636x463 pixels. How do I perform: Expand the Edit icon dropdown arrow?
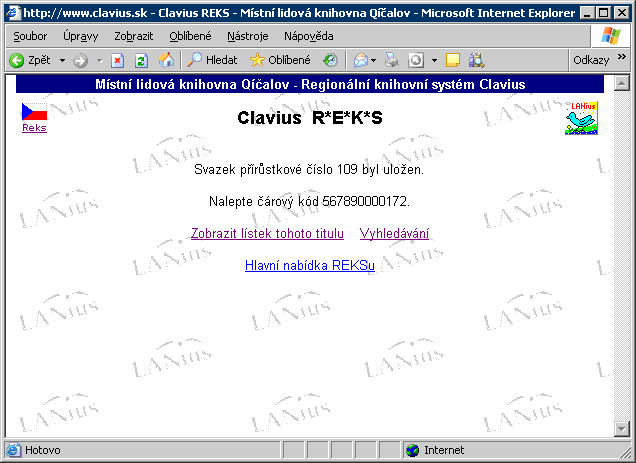pos(434,60)
